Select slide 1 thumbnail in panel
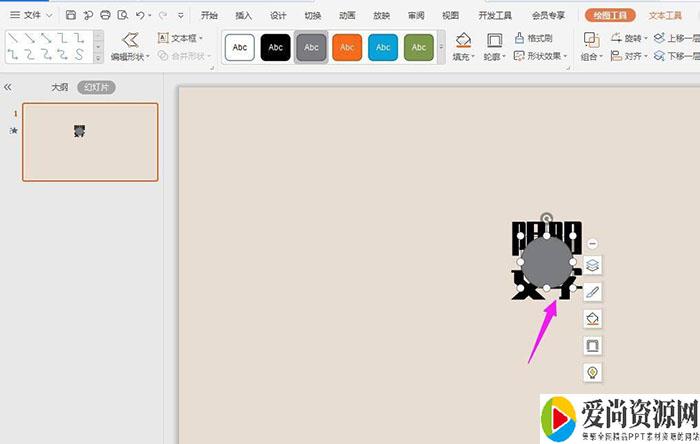 pos(90,142)
